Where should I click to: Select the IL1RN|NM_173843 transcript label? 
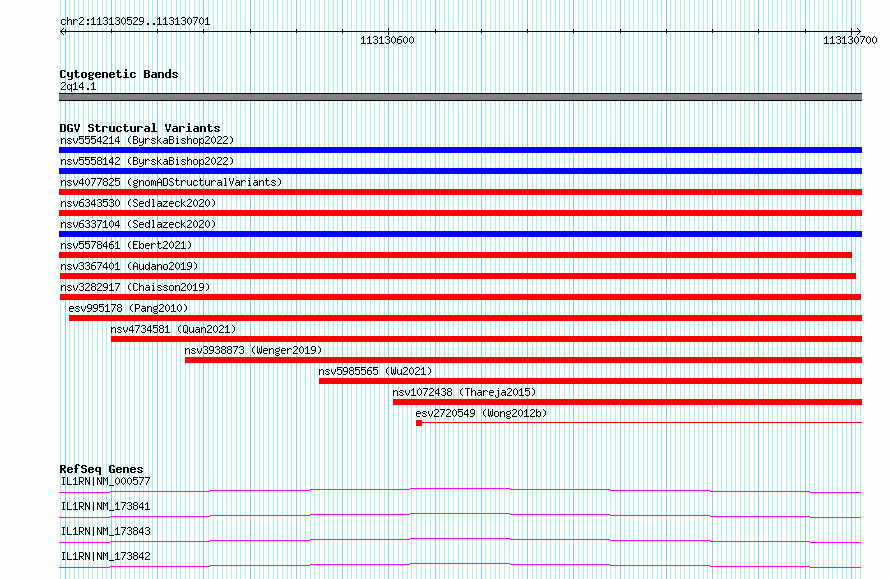[106, 531]
